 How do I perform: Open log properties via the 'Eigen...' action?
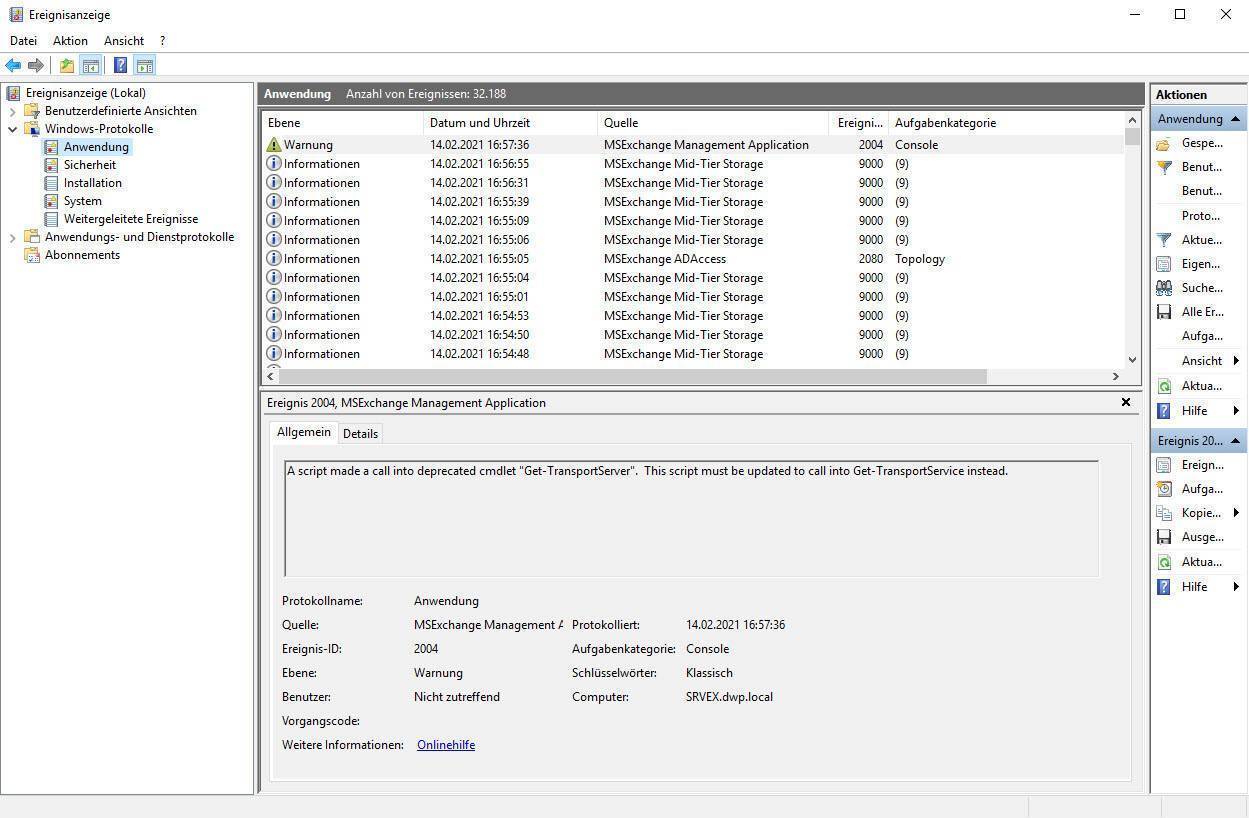pyautogui.click(x=1200, y=264)
